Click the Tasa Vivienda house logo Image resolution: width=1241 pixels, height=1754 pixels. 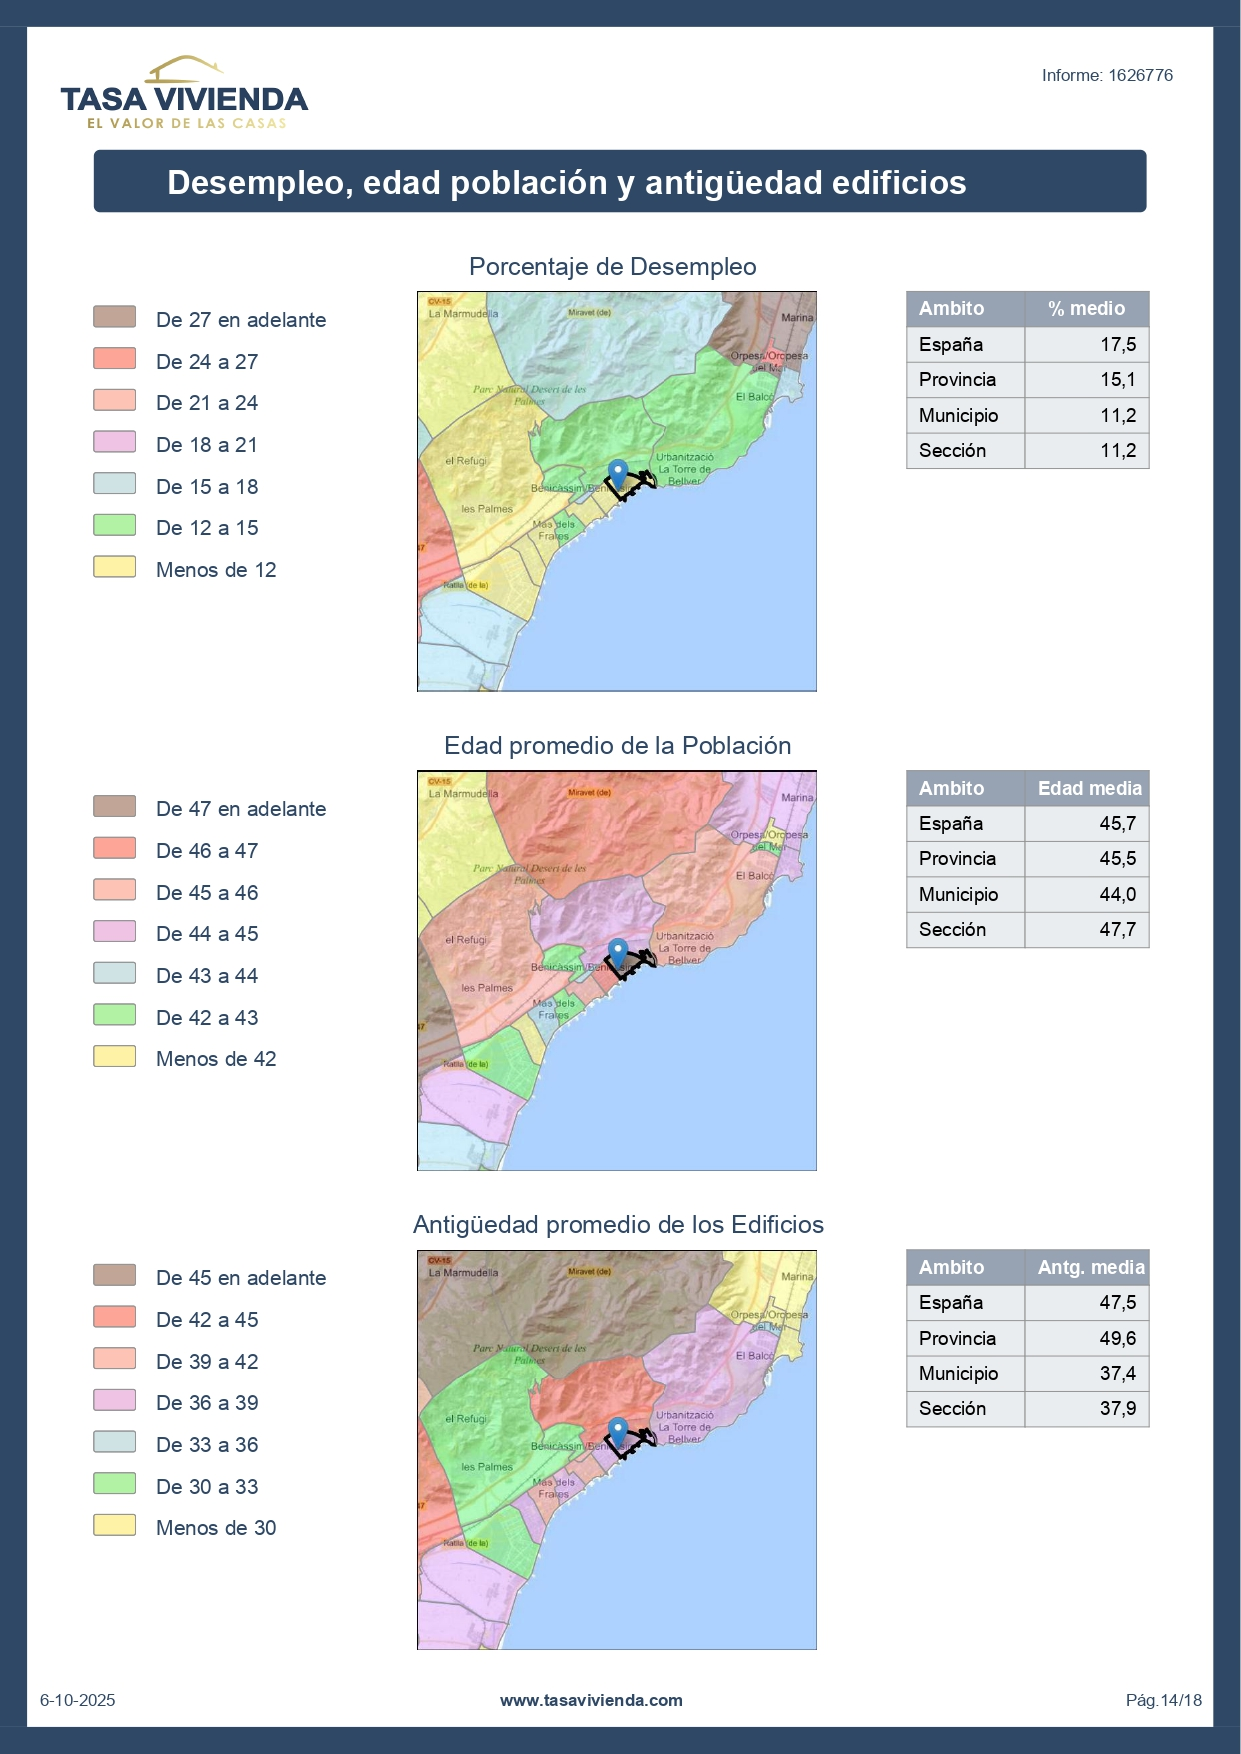coord(184,94)
